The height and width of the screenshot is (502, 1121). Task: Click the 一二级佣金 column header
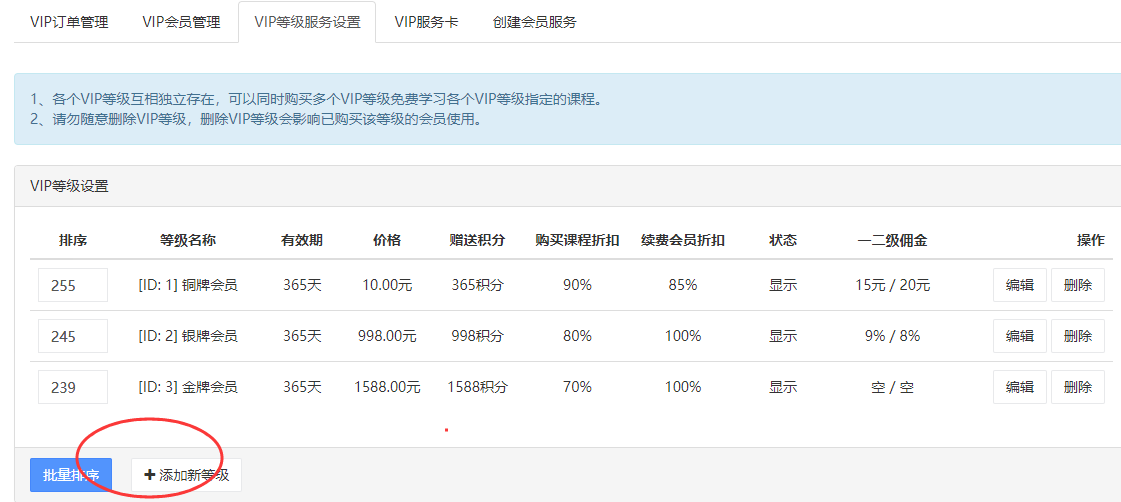pyautogui.click(x=892, y=240)
